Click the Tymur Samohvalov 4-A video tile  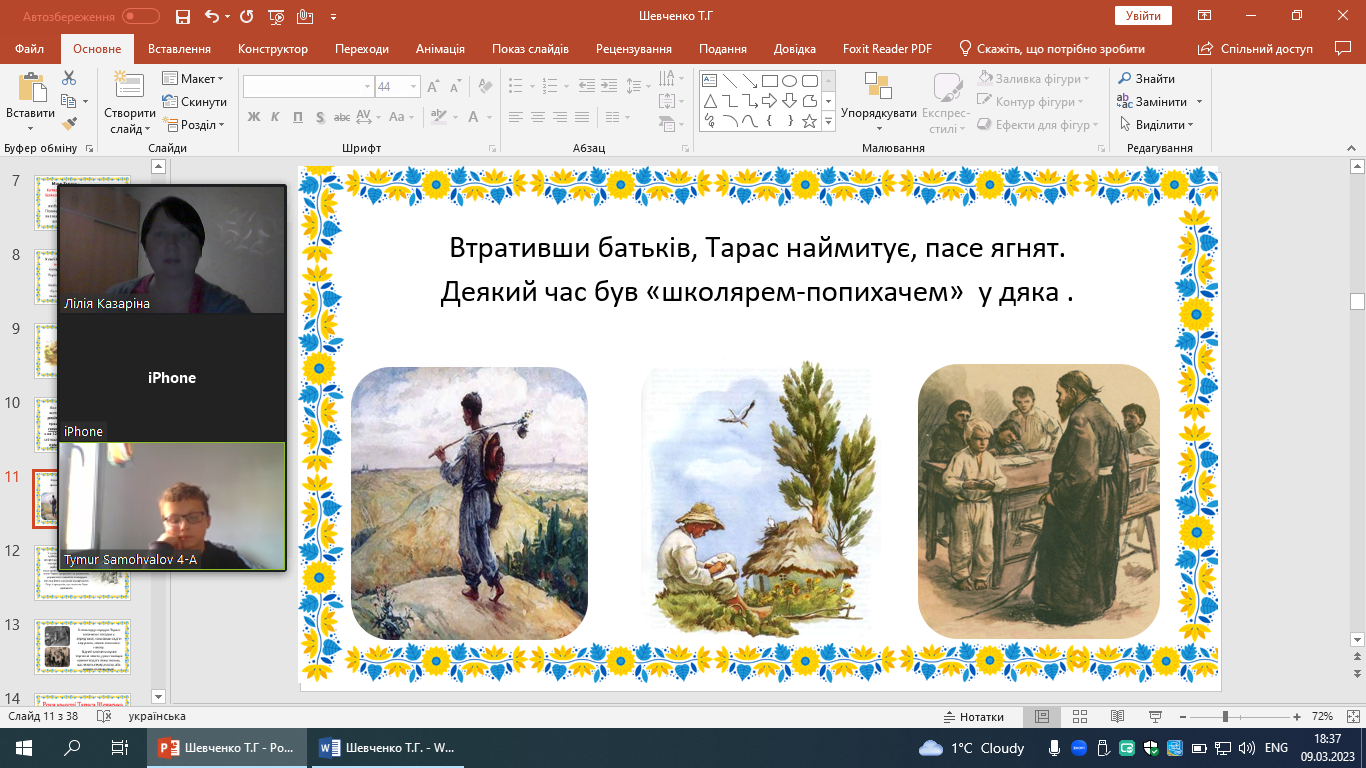(x=172, y=506)
